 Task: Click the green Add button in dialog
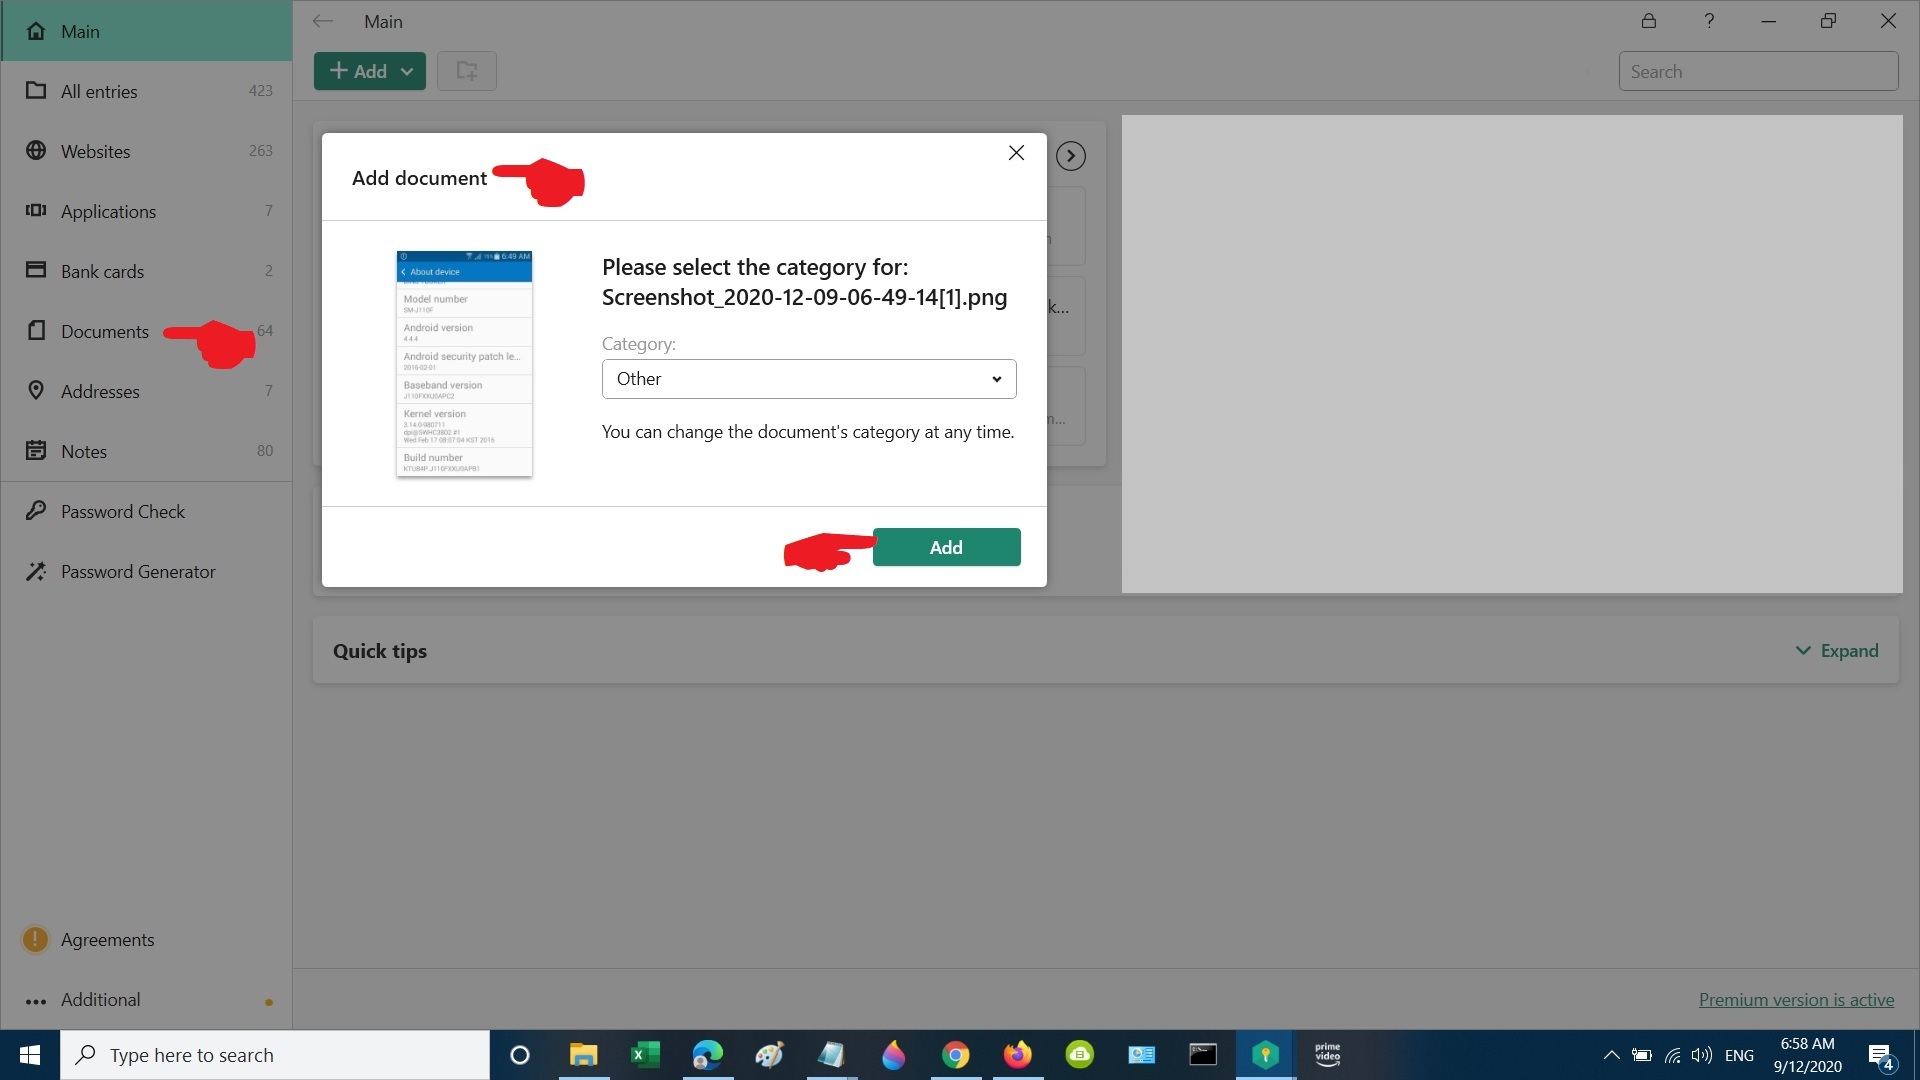pyautogui.click(x=946, y=547)
